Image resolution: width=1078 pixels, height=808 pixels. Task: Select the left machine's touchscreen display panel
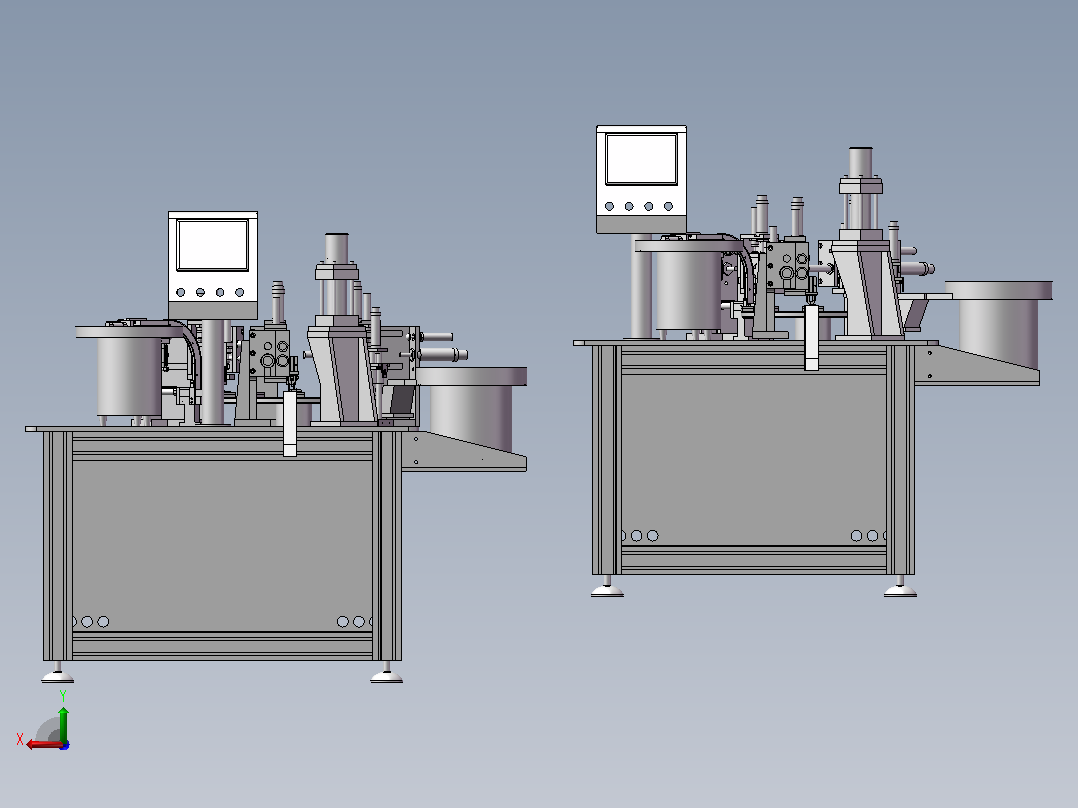pyautogui.click(x=212, y=245)
